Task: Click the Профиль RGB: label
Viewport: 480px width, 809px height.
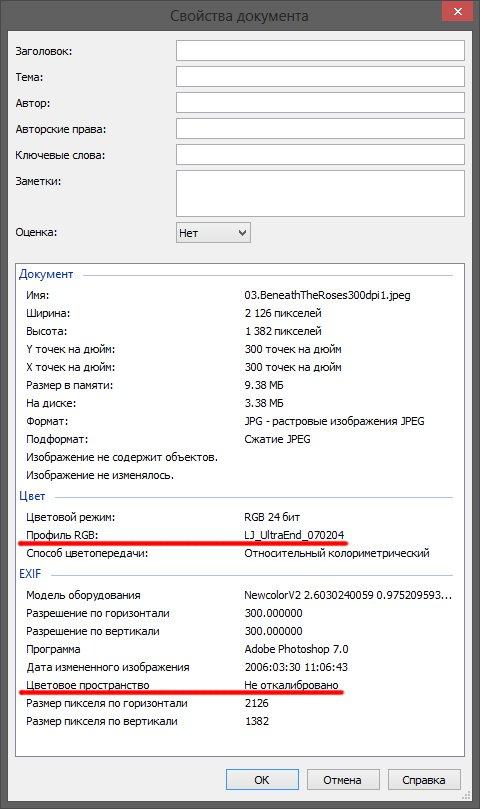Action: (x=62, y=535)
